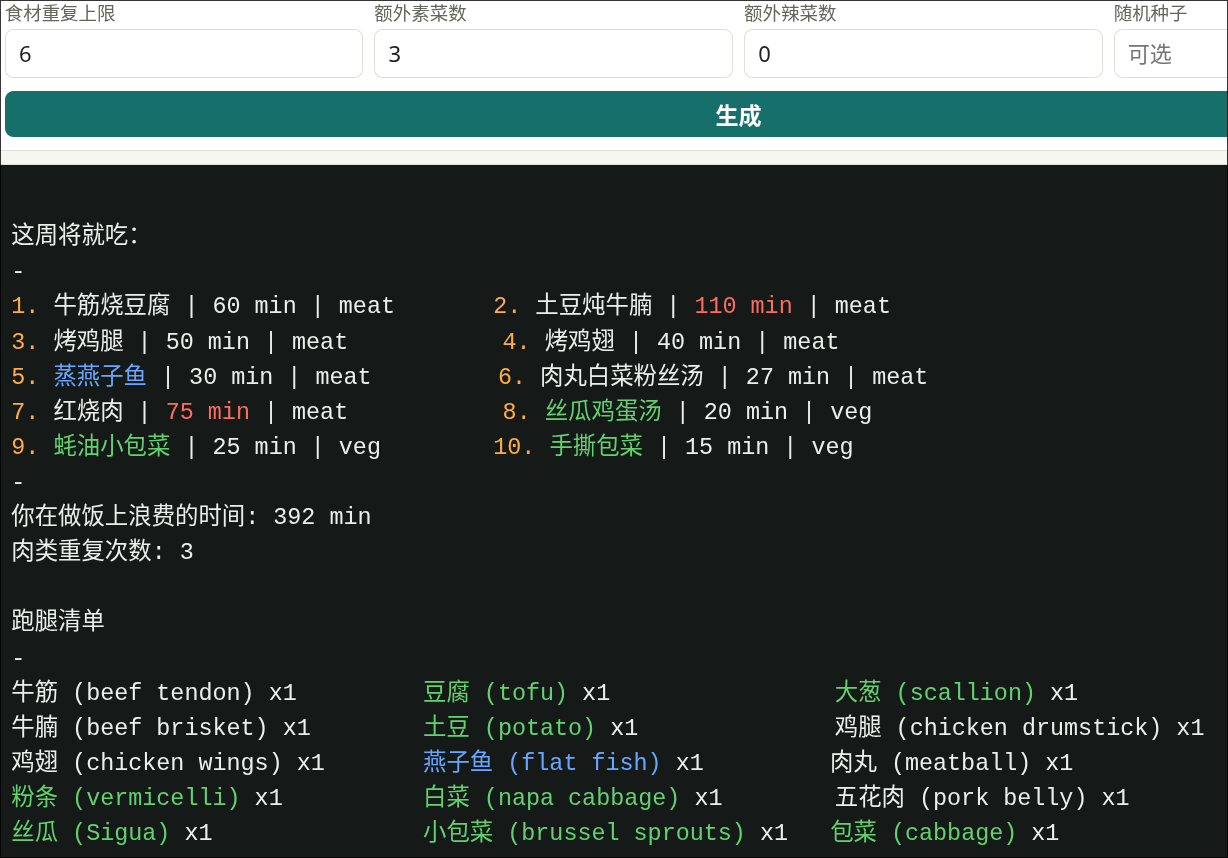Select 肉丸白菜粉丝汤 in the menu
This screenshot has width=1228, height=858.
point(622,377)
